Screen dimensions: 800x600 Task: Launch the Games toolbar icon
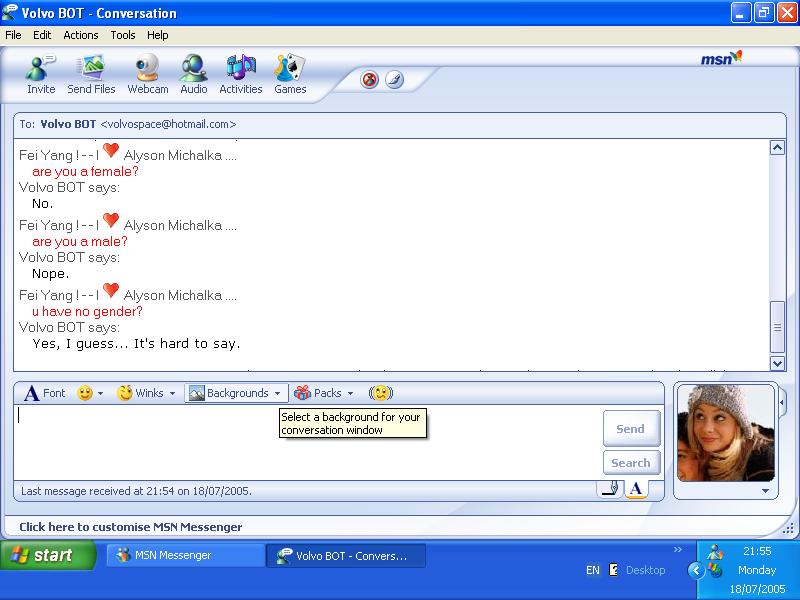click(x=290, y=74)
